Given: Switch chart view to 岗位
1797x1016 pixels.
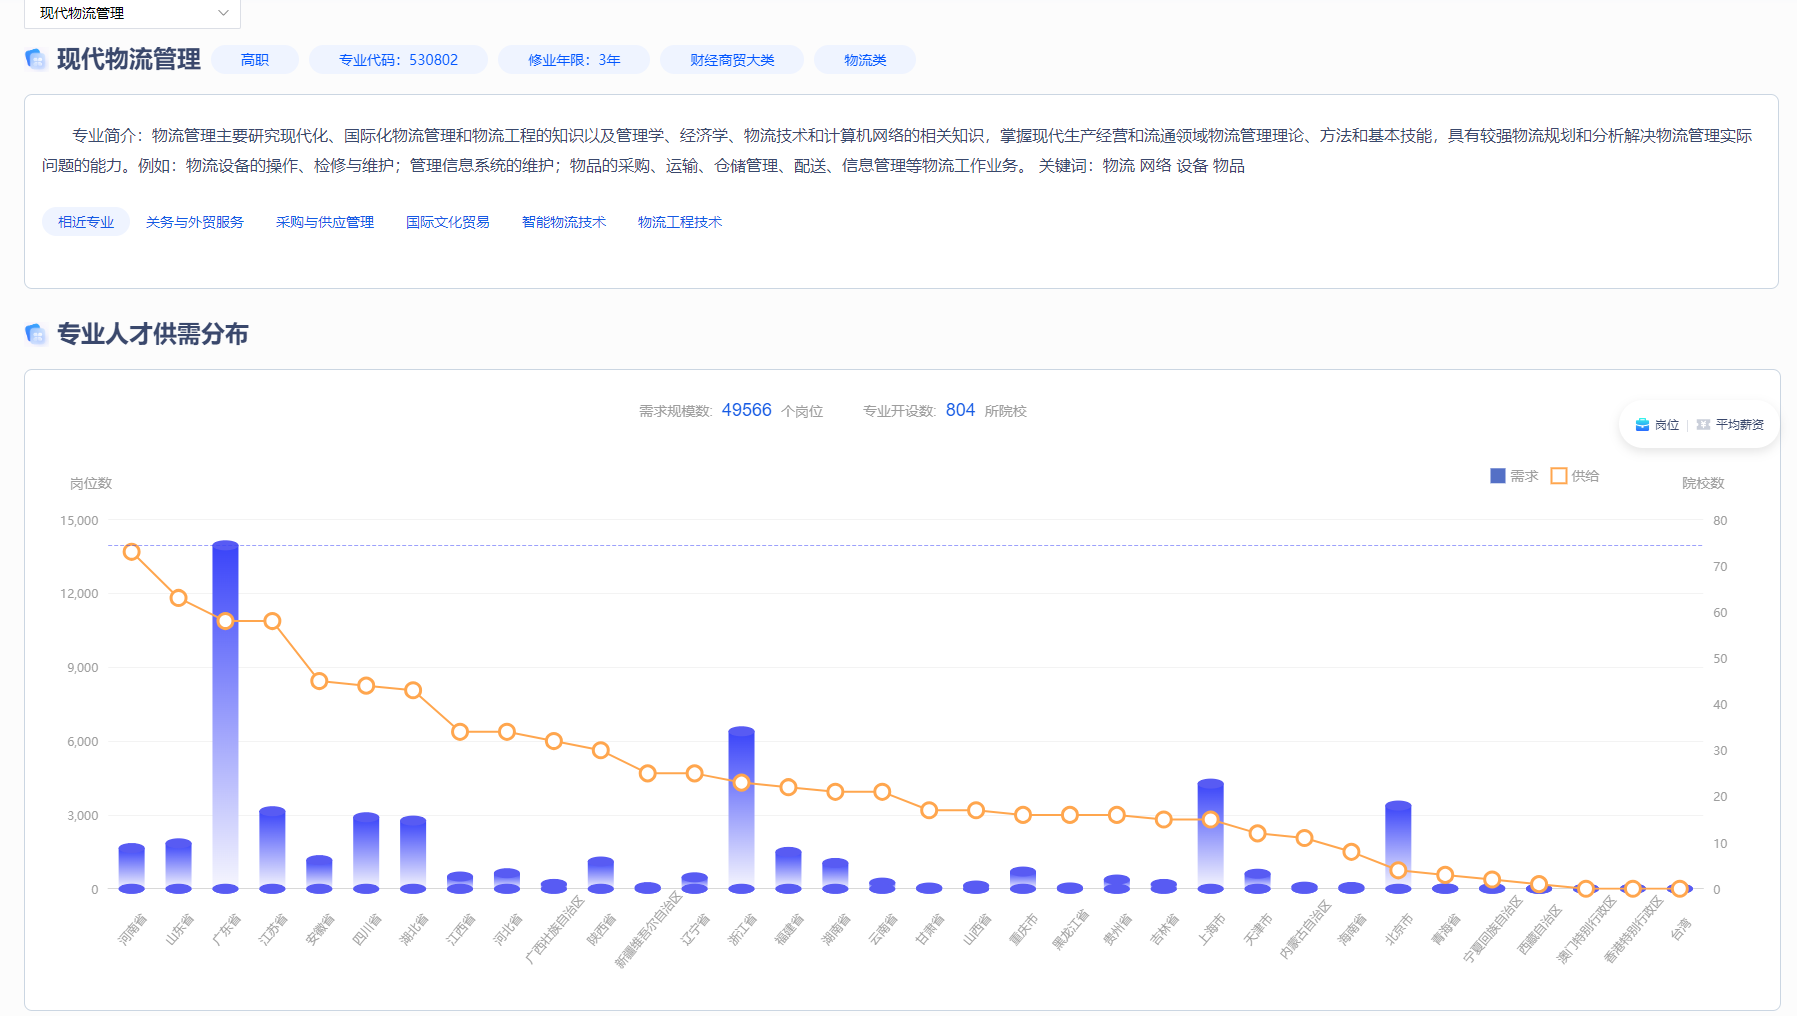Looking at the screenshot, I should (x=1657, y=425).
